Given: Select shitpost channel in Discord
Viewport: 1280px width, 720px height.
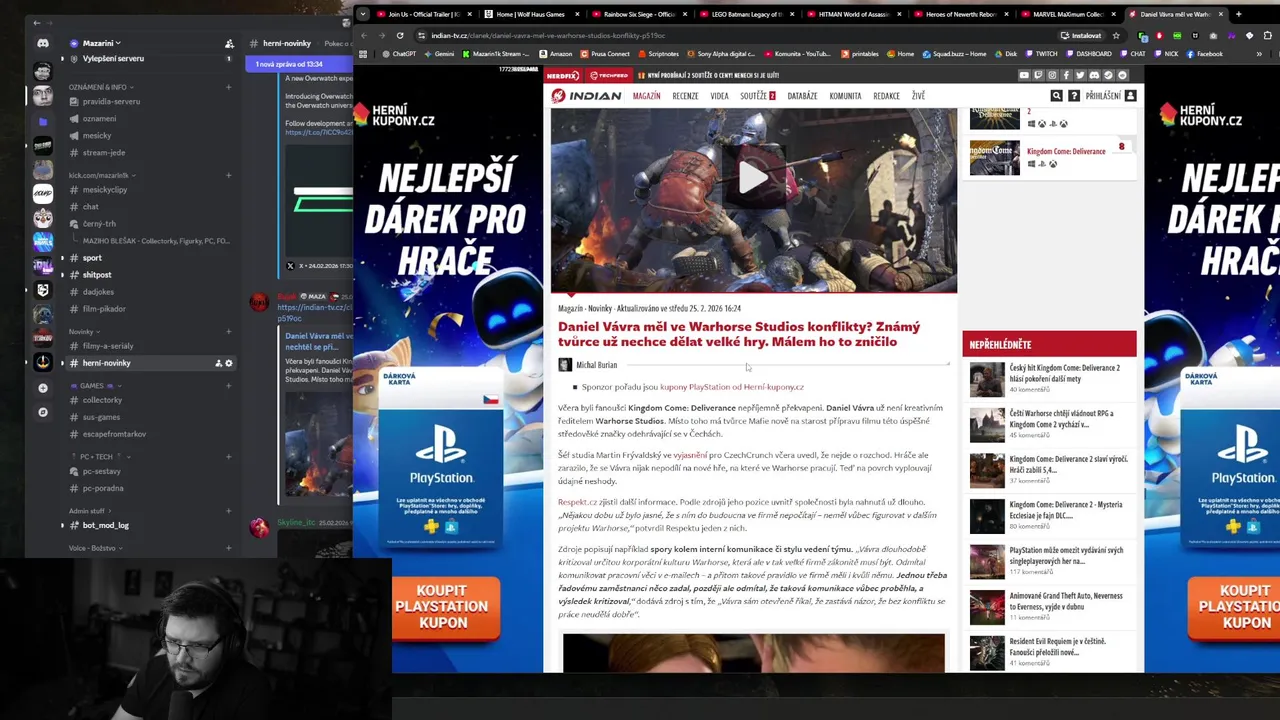Looking at the screenshot, I should [150, 274].
